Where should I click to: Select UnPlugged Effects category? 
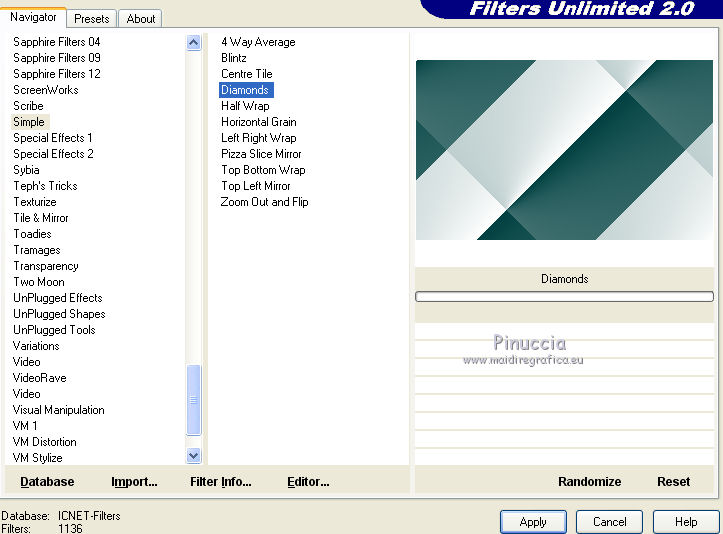pos(58,298)
